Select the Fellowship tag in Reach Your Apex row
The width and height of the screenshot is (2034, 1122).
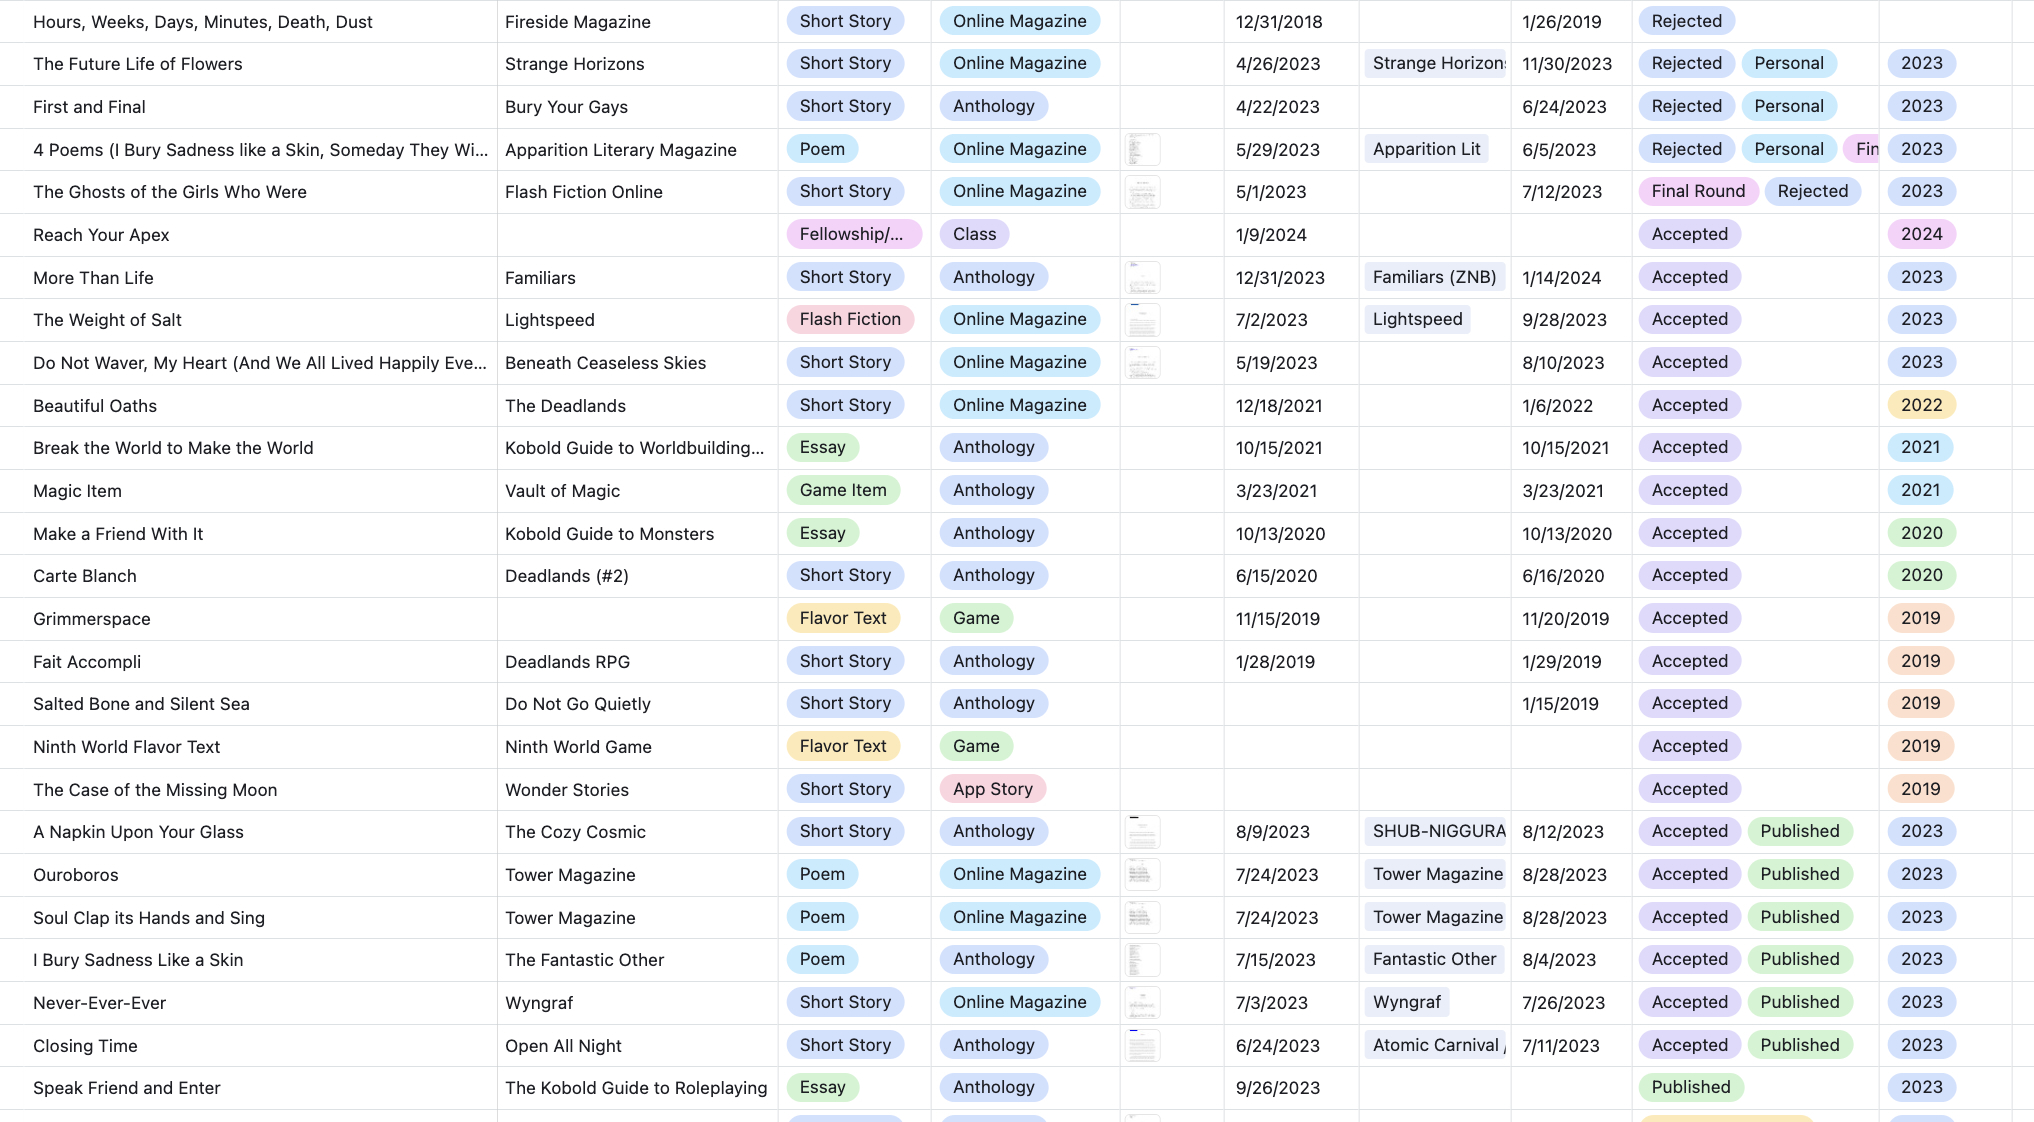pos(852,235)
